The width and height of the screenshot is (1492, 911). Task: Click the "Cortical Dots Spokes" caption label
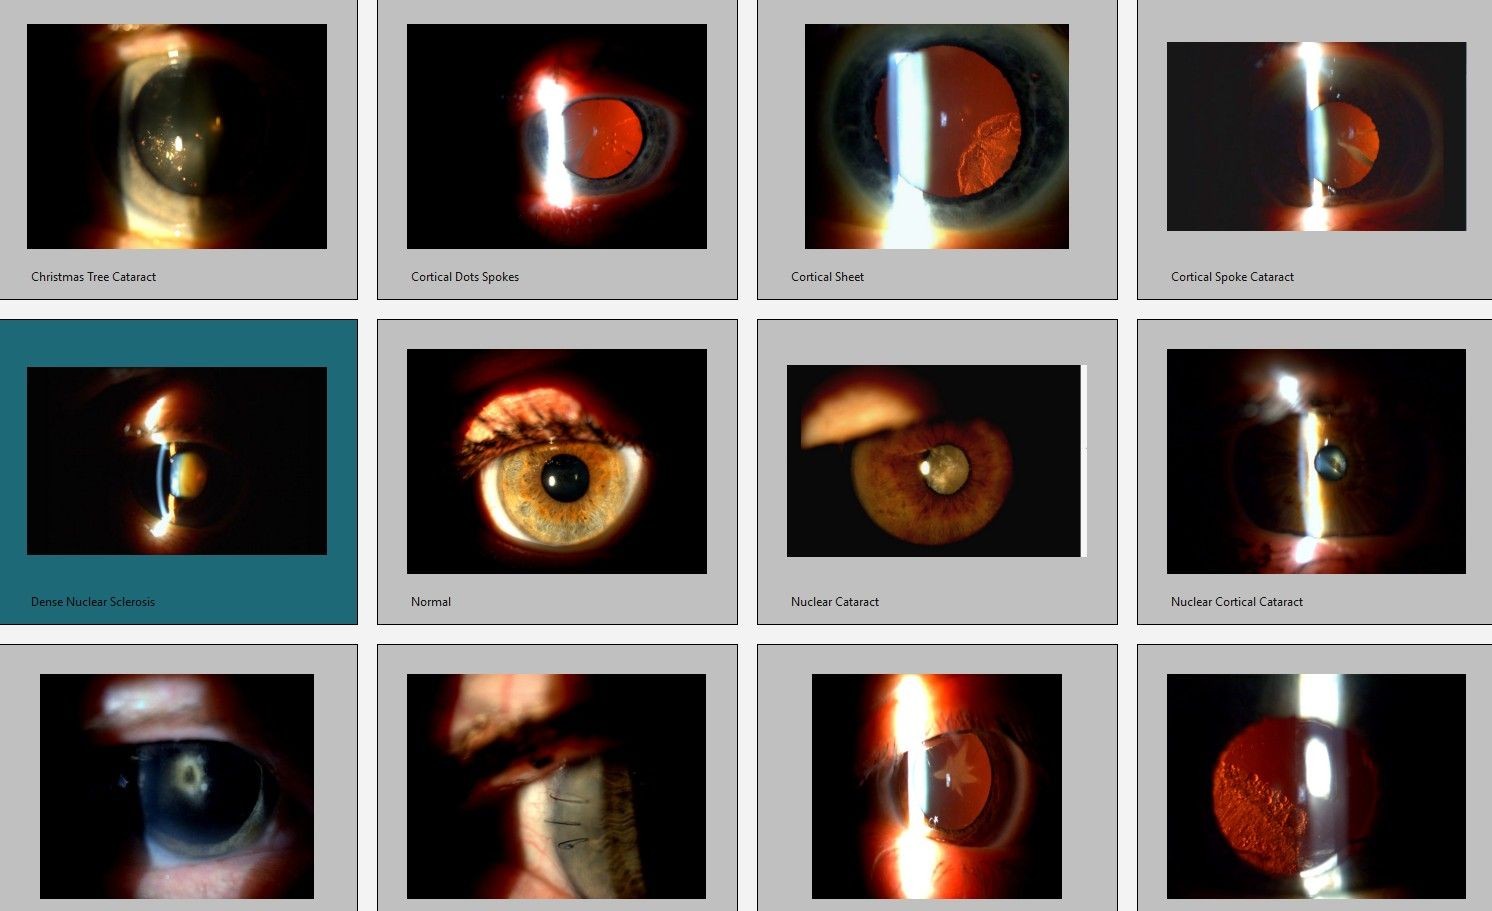coord(465,277)
